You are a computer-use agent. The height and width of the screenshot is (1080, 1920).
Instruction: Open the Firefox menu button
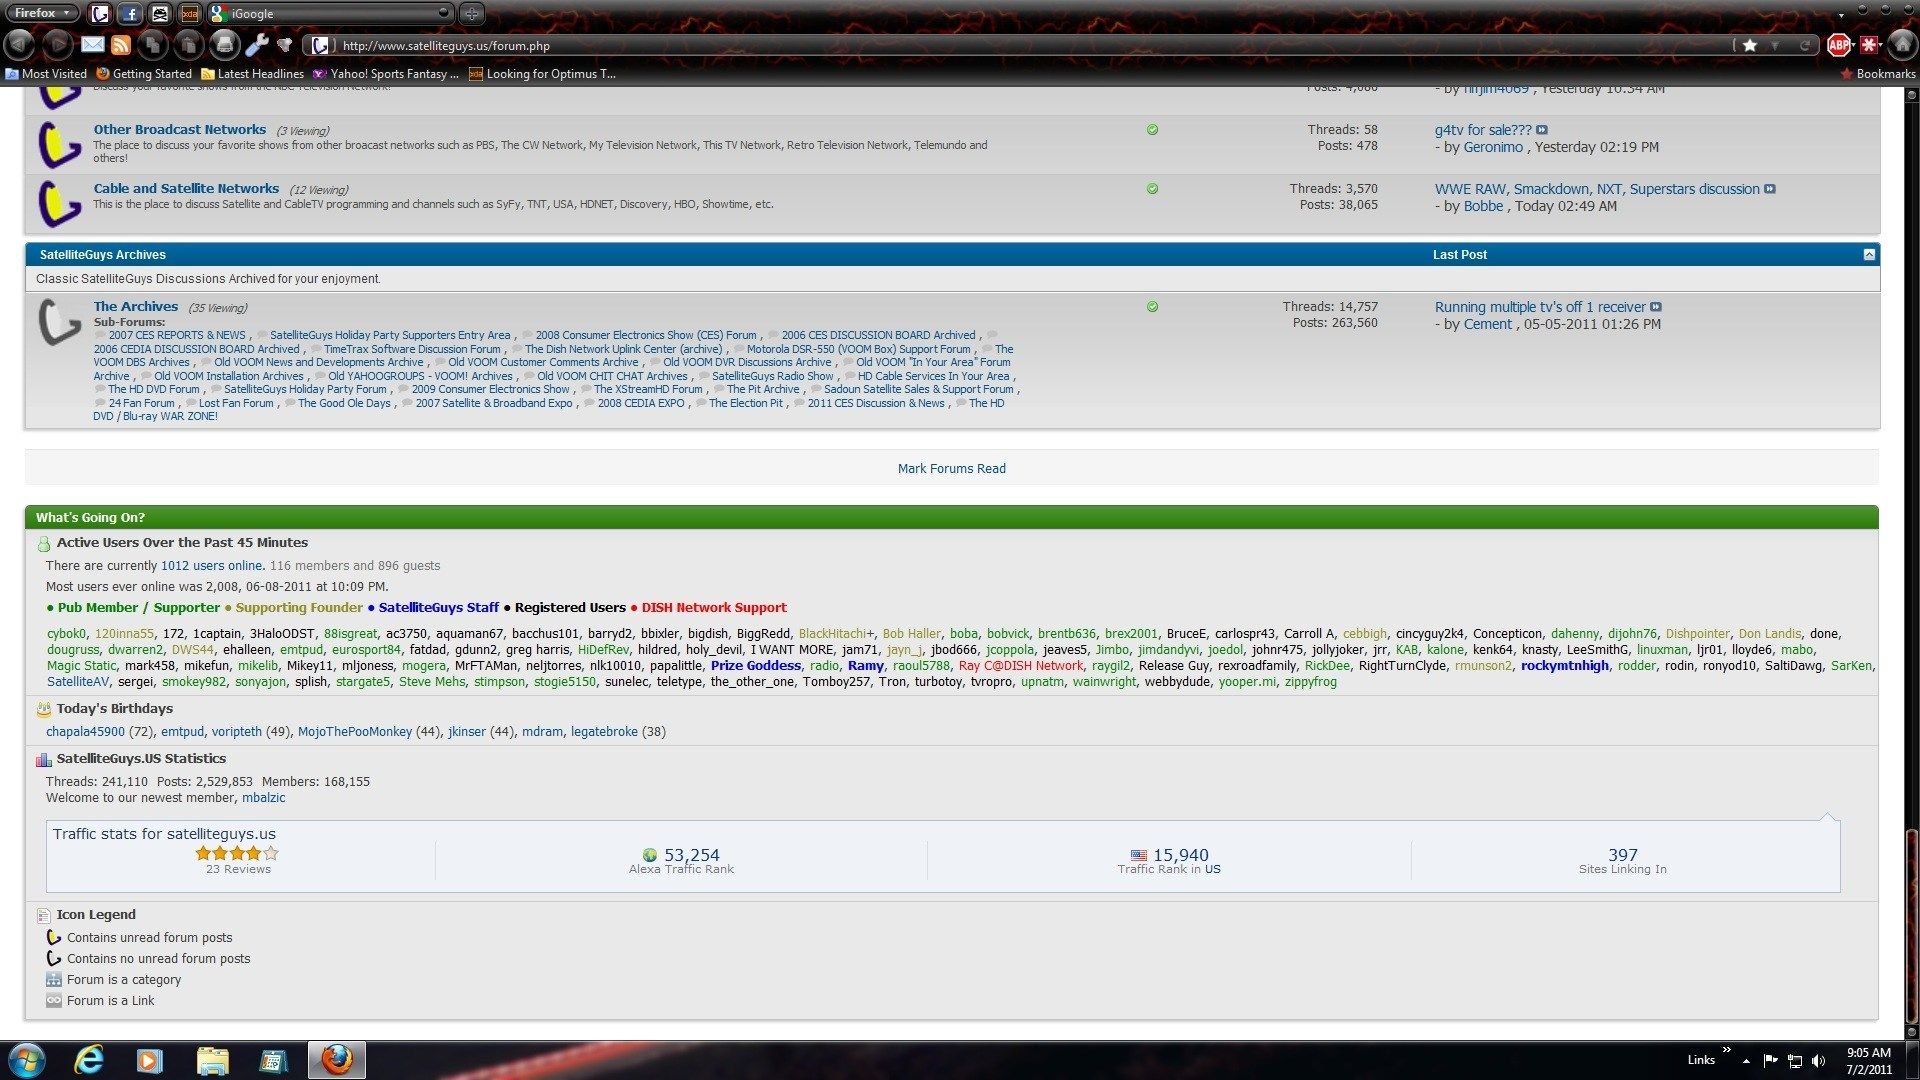(x=41, y=13)
